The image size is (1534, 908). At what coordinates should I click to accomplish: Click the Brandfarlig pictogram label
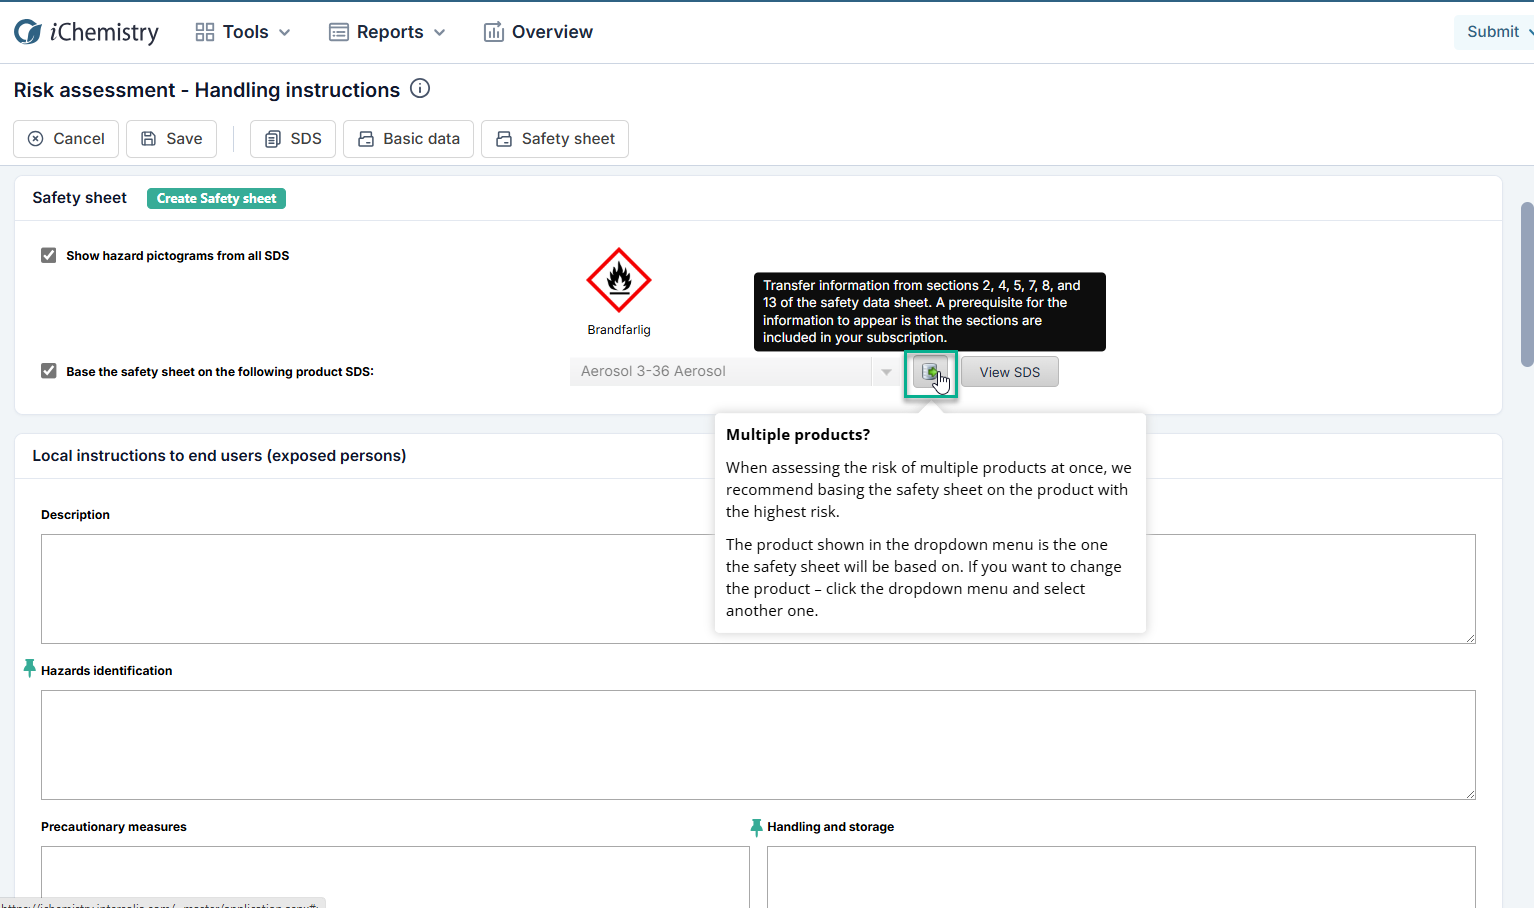[x=619, y=330]
